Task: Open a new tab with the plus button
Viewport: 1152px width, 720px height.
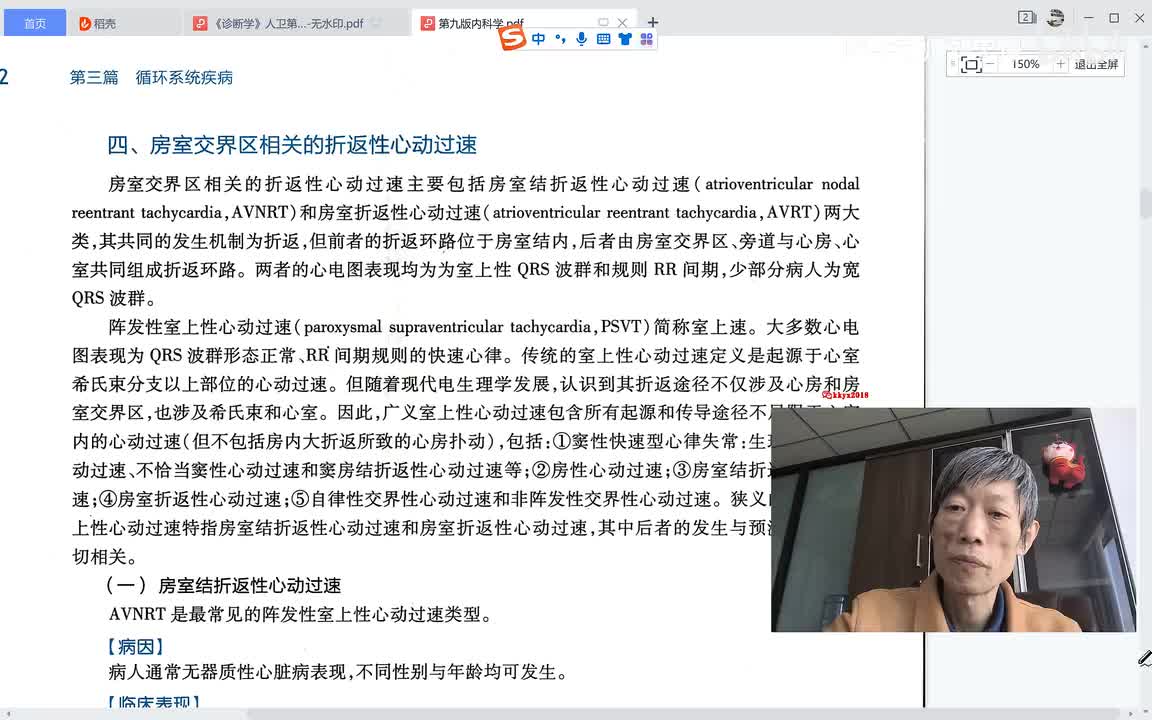Action: coord(653,22)
